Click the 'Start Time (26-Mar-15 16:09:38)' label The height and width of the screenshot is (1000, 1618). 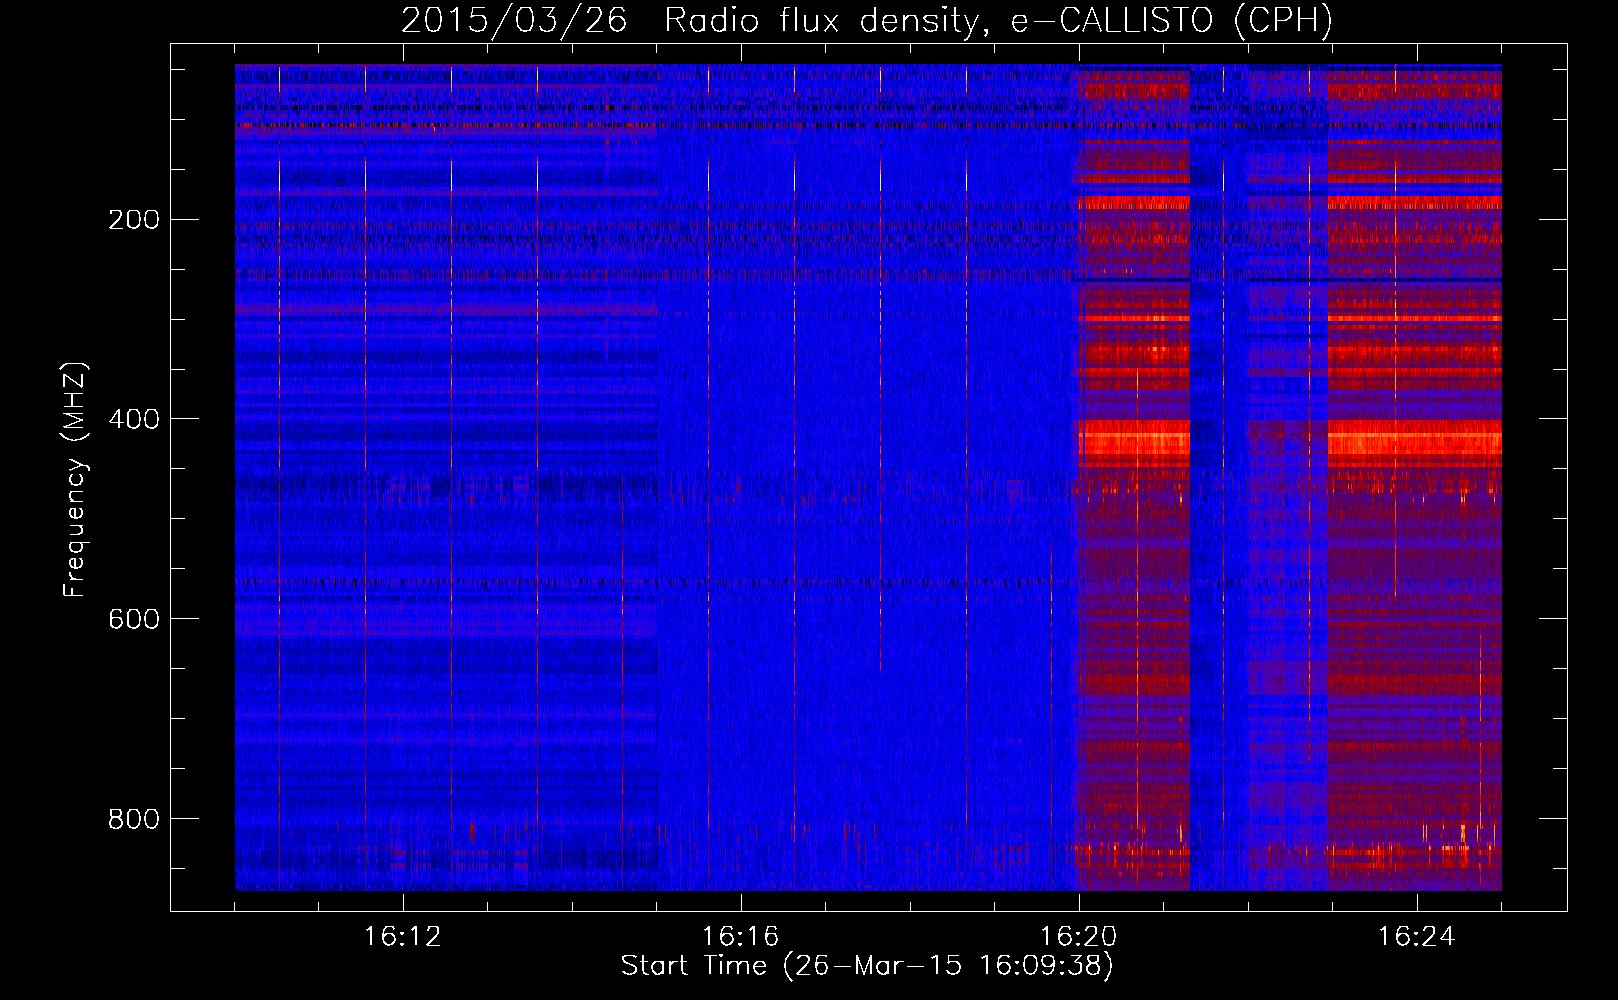point(867,966)
